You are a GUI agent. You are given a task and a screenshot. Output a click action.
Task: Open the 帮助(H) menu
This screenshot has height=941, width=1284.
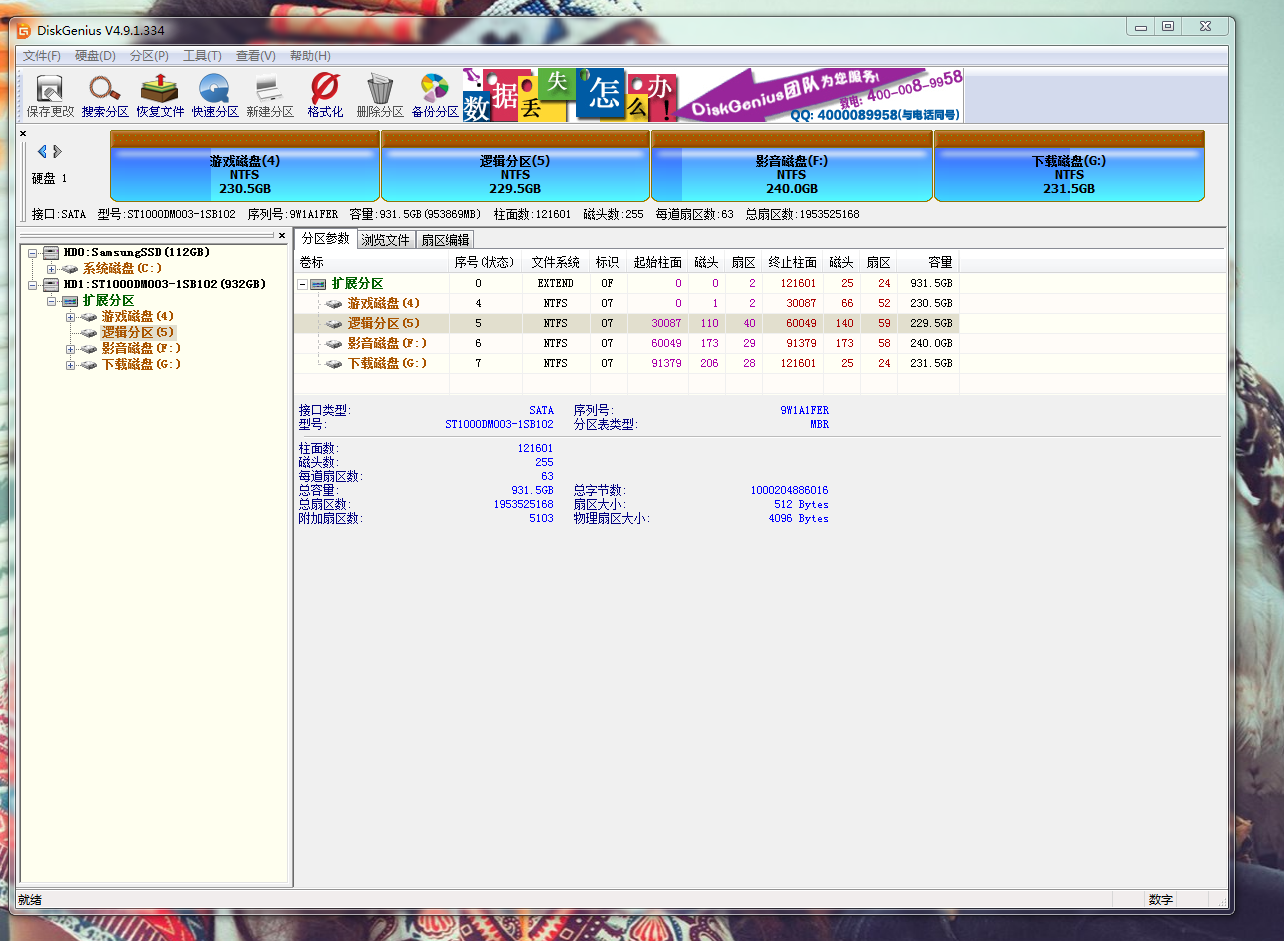click(310, 56)
